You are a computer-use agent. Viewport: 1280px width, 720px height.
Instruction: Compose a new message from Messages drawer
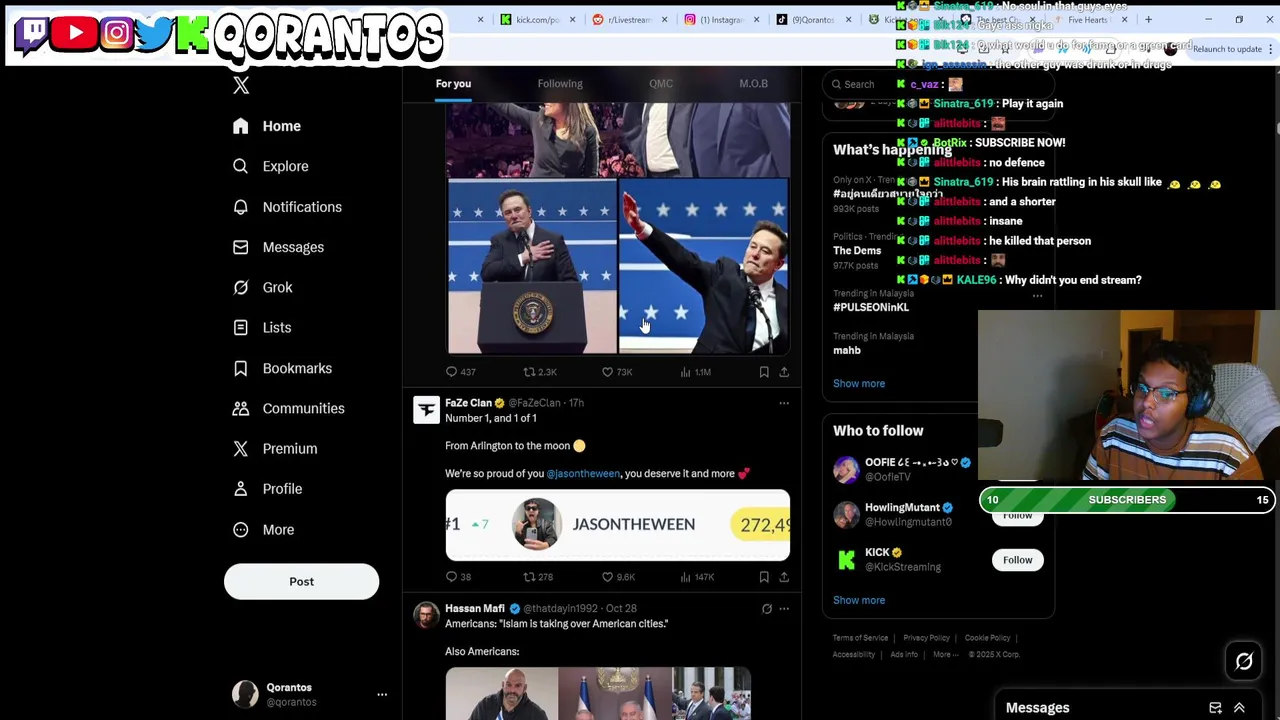coord(1215,708)
